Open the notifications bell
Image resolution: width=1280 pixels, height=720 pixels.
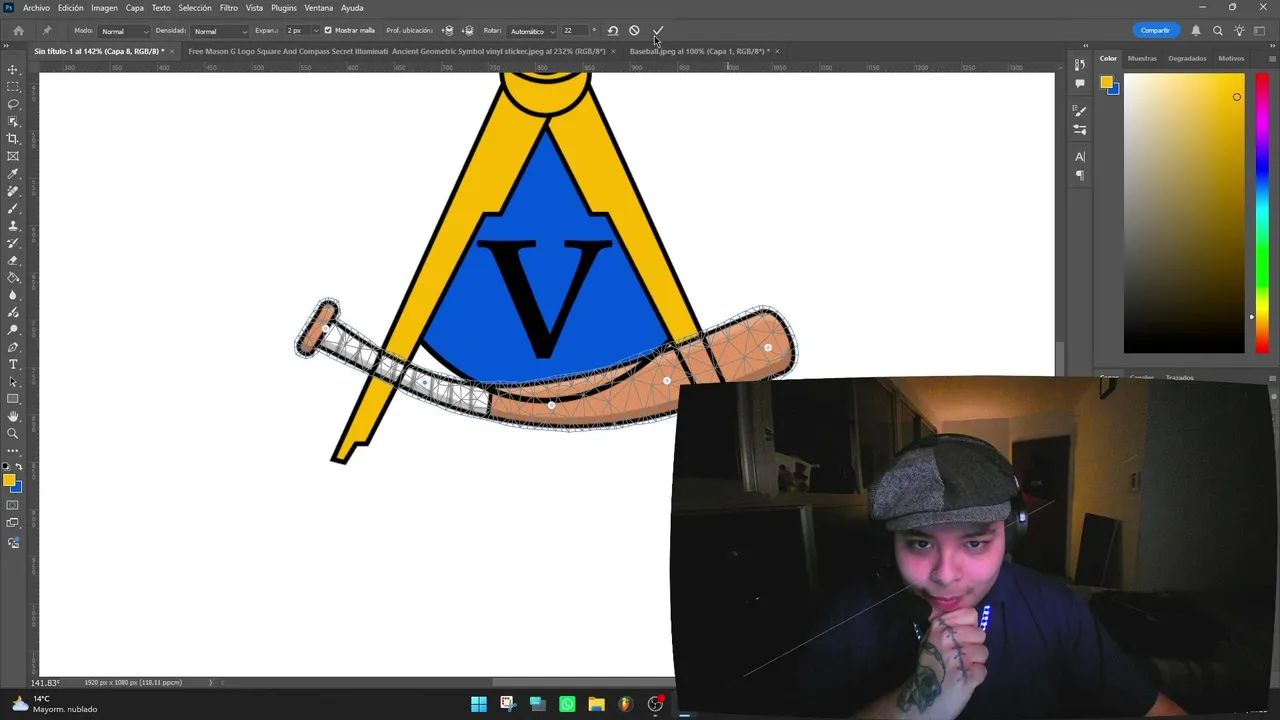[1196, 31]
